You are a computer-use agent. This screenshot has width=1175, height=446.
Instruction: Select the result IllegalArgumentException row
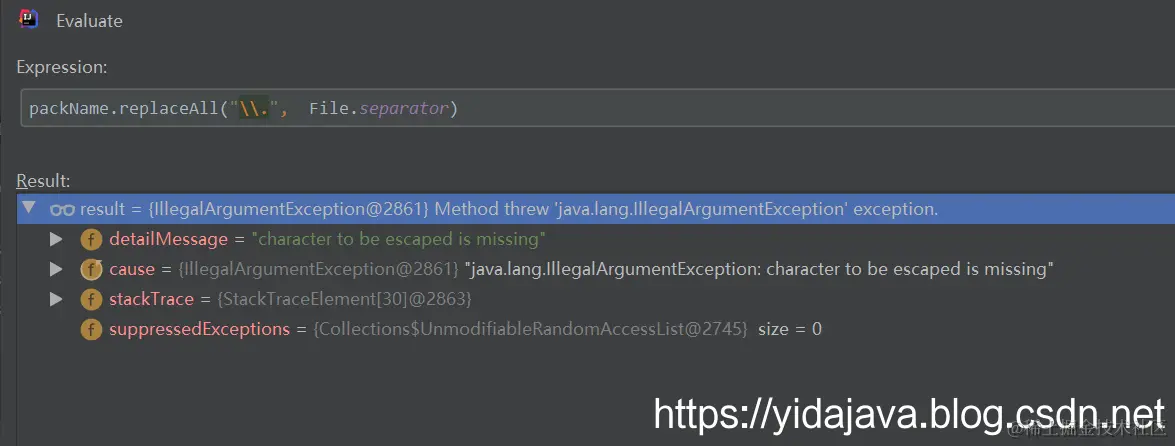596,209
